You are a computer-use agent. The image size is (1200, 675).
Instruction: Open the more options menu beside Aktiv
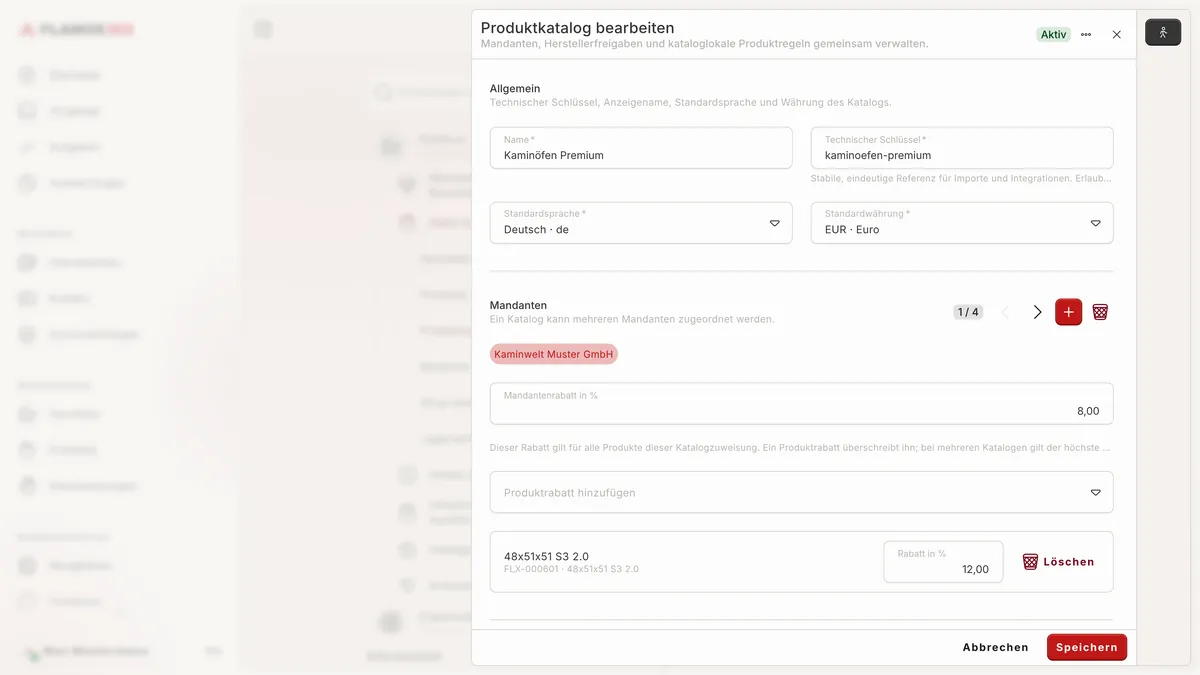[x=1086, y=34]
